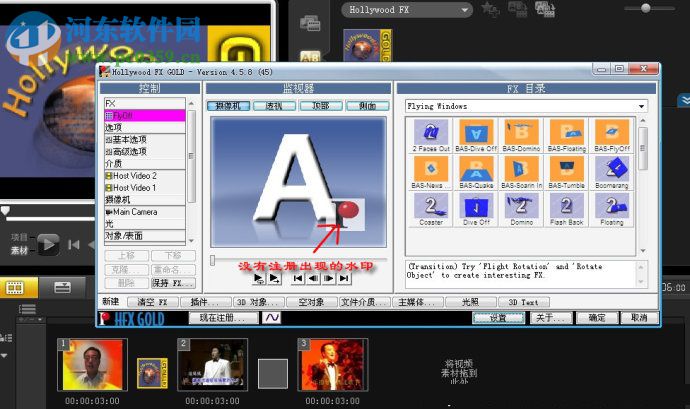Select the BAS-Tumble effect
The image size is (690, 409).
pyautogui.click(x=567, y=172)
